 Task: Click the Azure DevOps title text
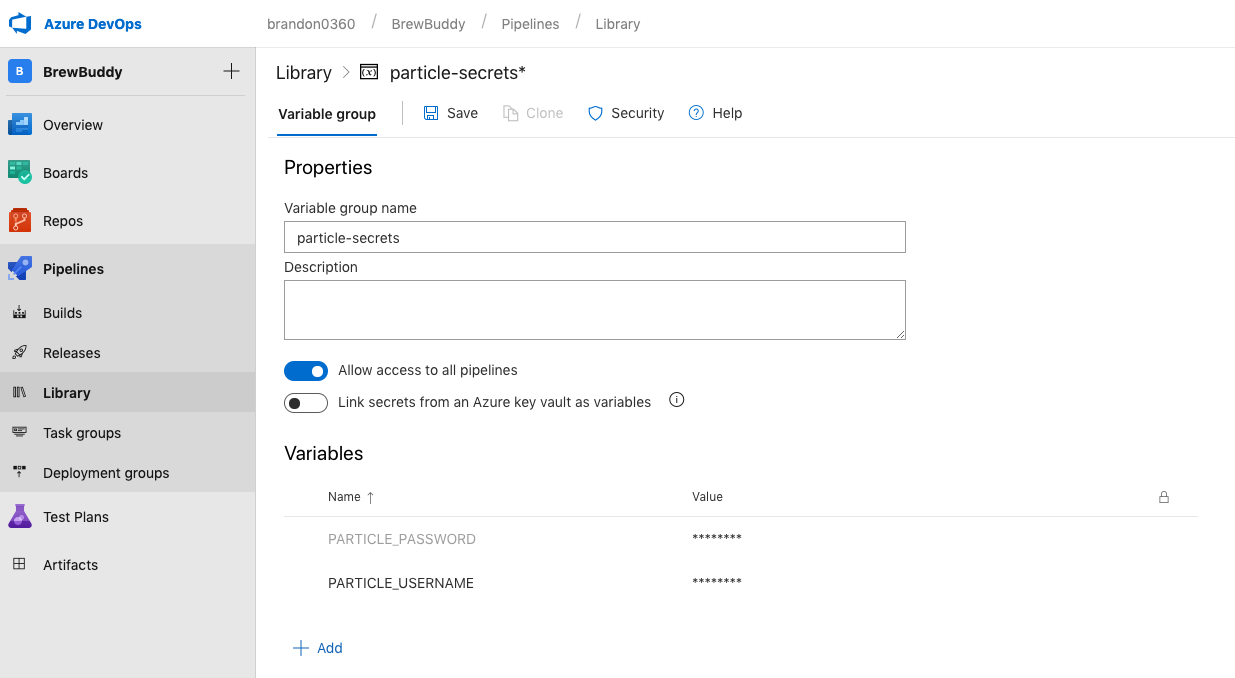93,24
